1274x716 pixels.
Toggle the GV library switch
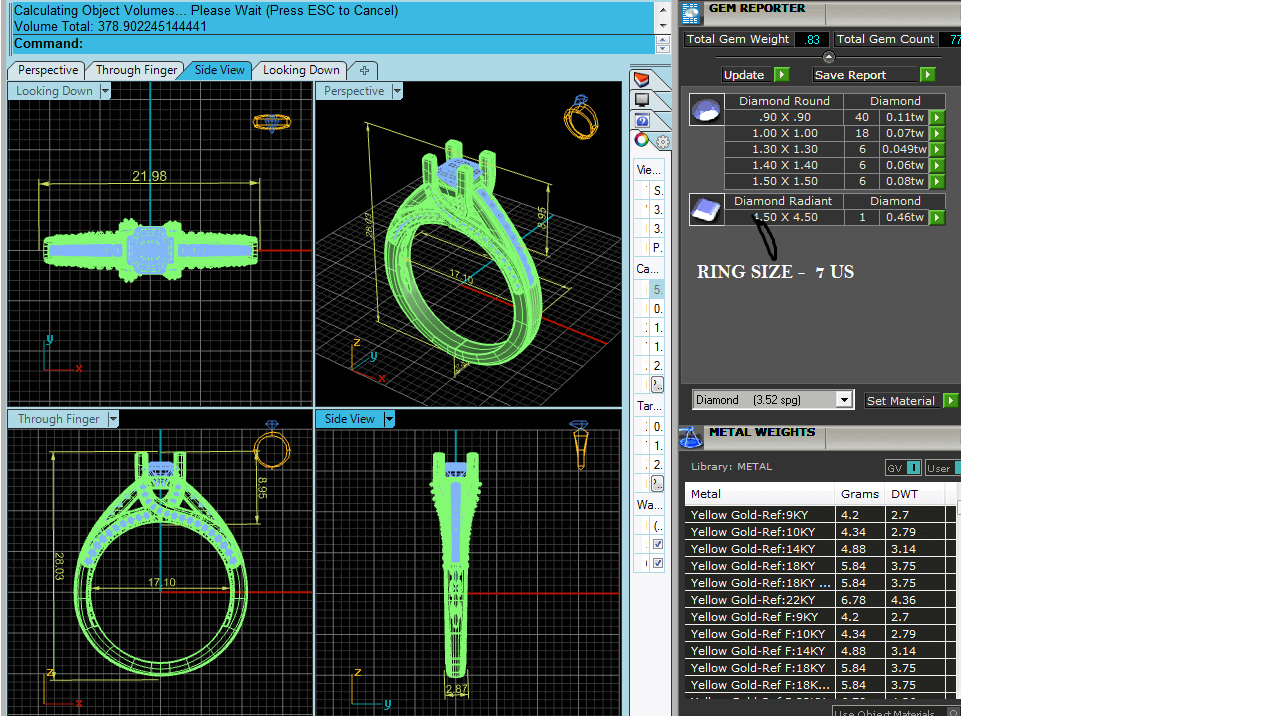tap(903, 468)
